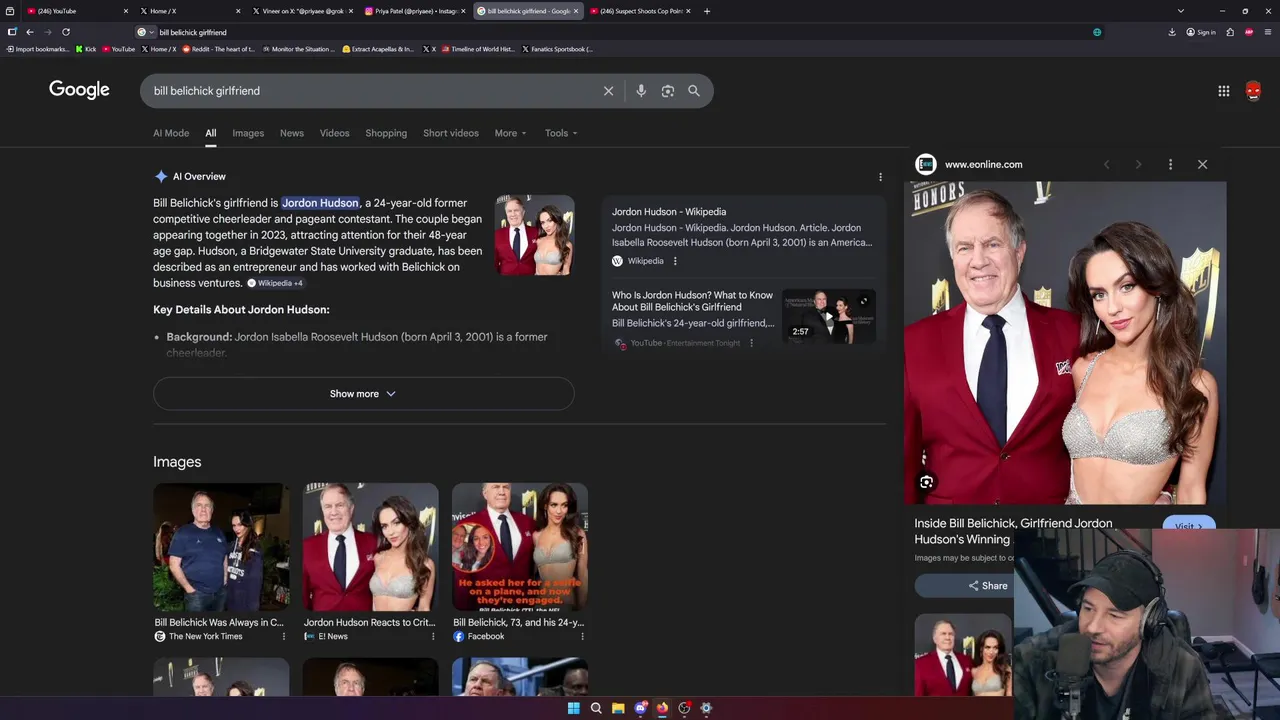Click the Share button in image panel

coord(988,586)
